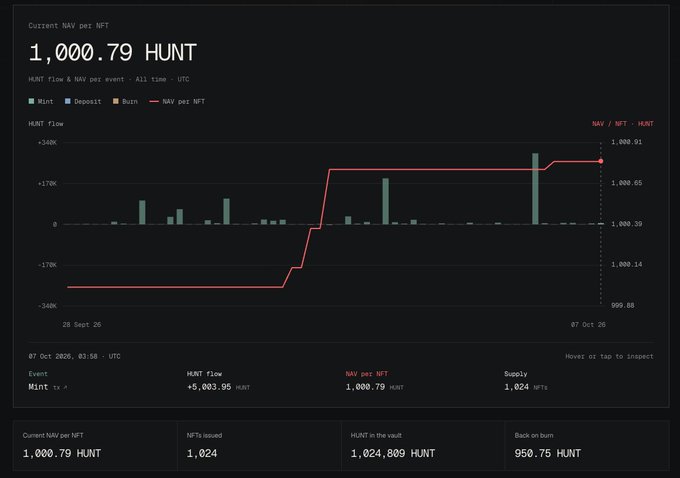Inspect the tallest mint bar near +340K
Image resolution: width=680 pixels, height=478 pixels.
pyautogui.click(x=535, y=189)
